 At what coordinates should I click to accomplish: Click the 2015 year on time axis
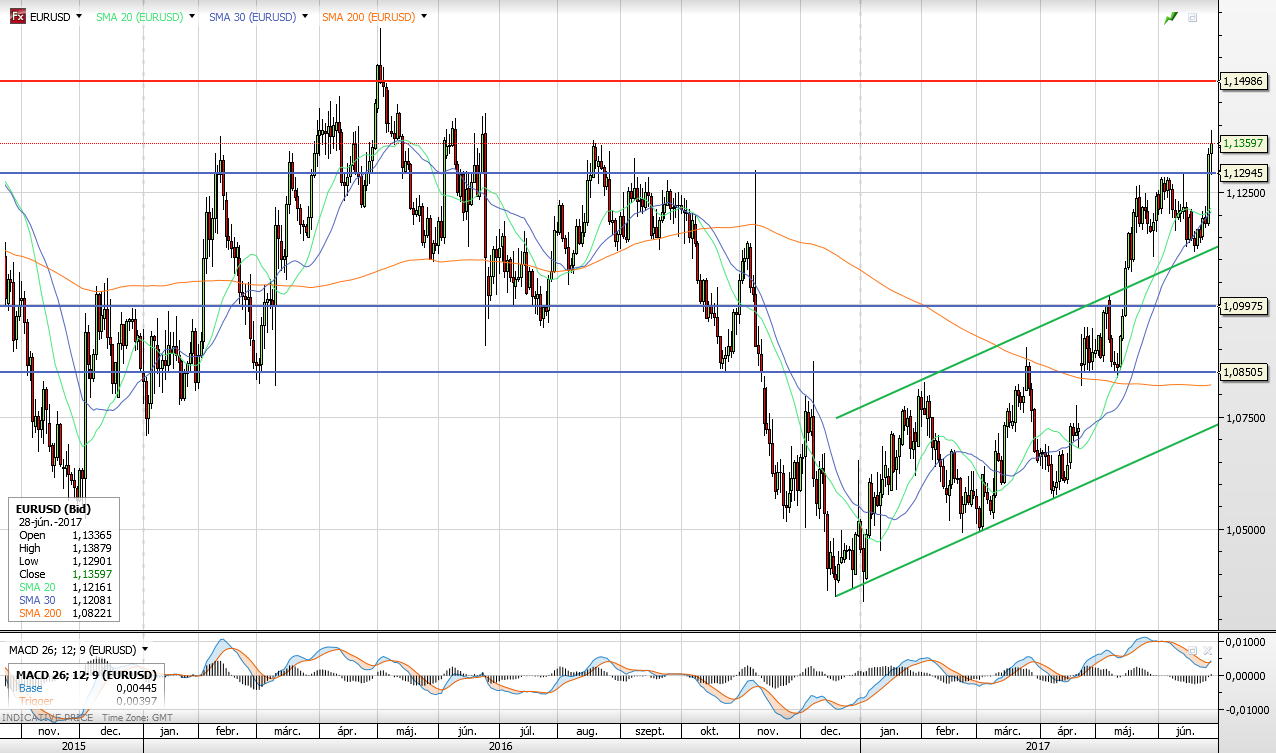coord(74,746)
